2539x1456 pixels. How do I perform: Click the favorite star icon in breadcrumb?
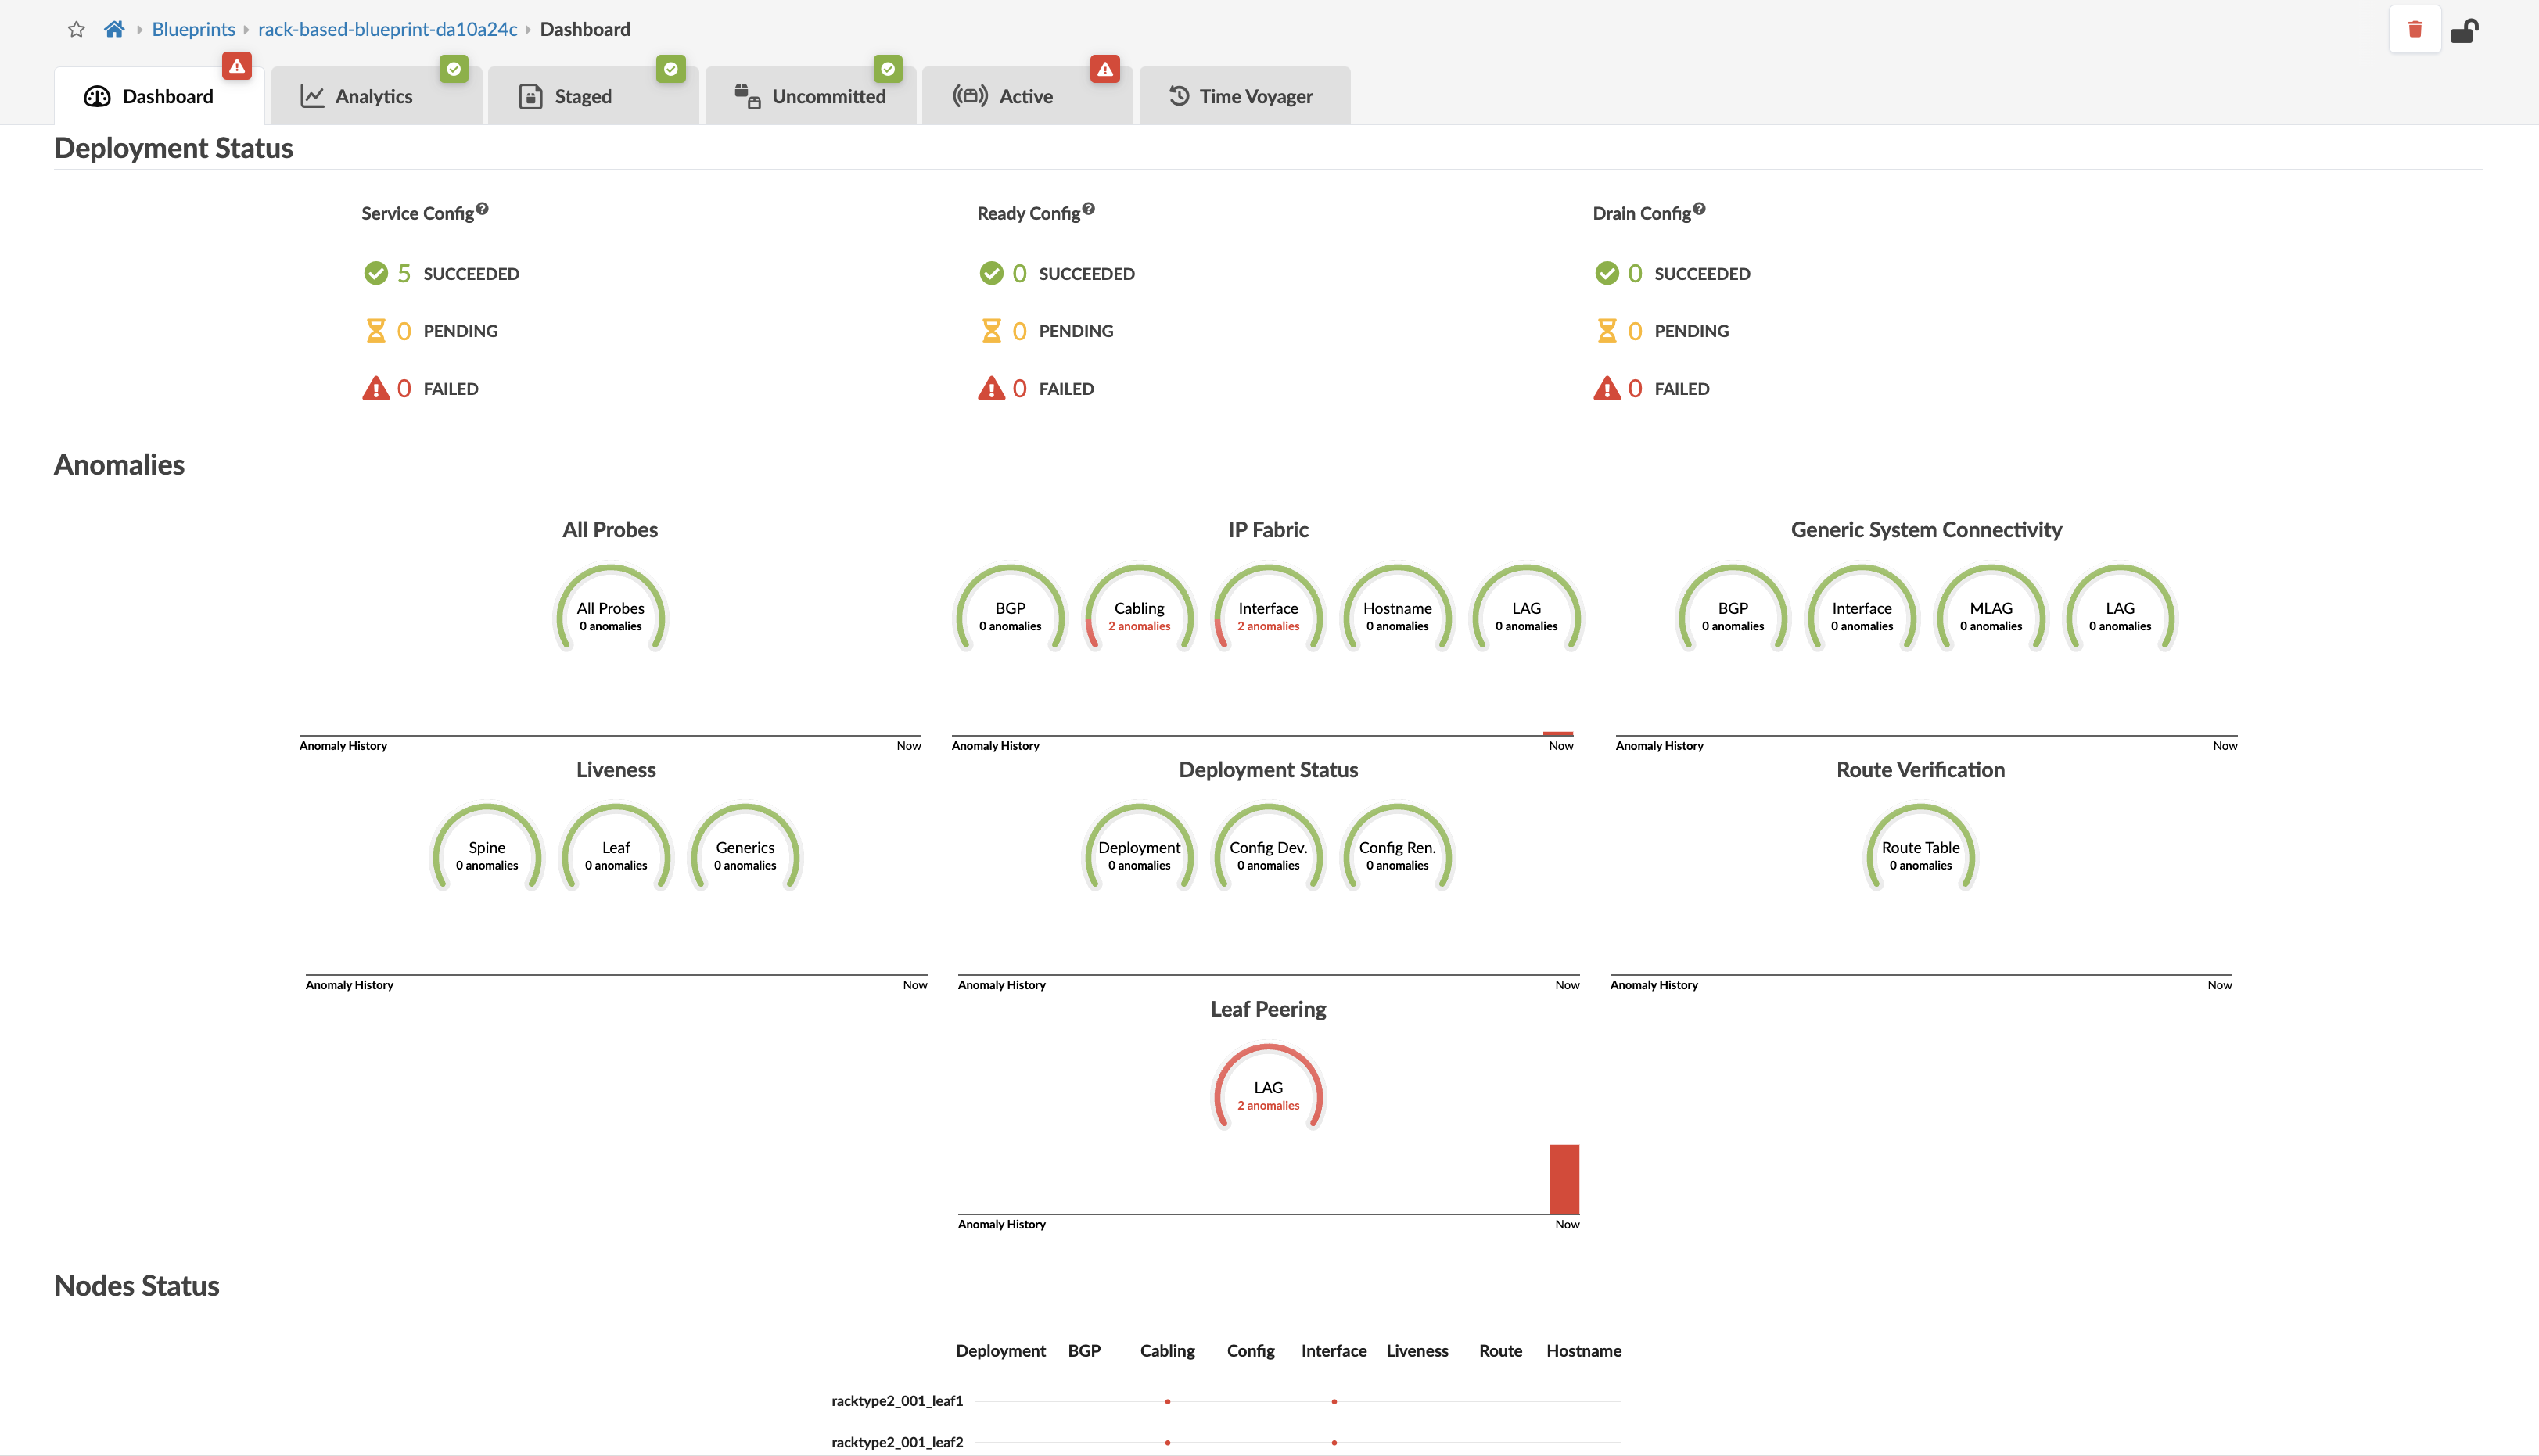pyautogui.click(x=76, y=29)
